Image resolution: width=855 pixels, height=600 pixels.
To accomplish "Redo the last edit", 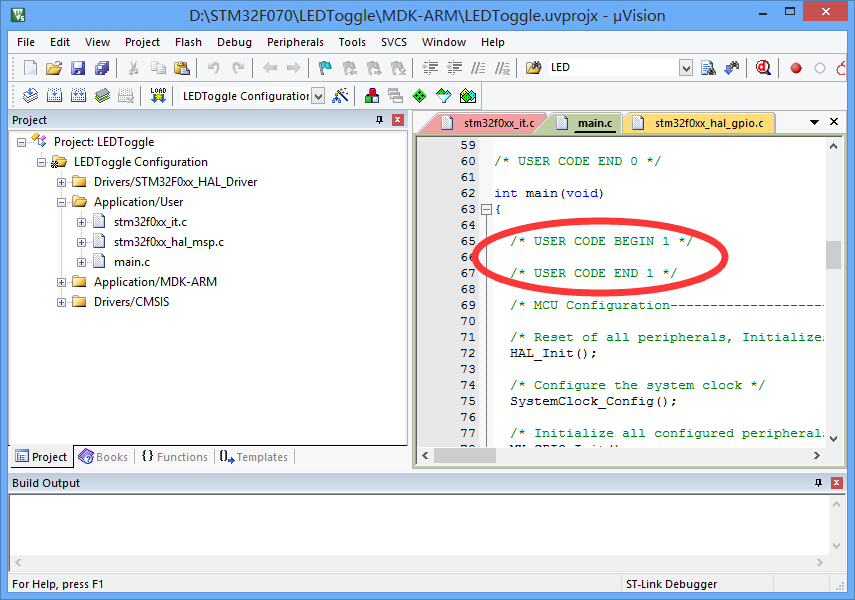I will [x=238, y=68].
